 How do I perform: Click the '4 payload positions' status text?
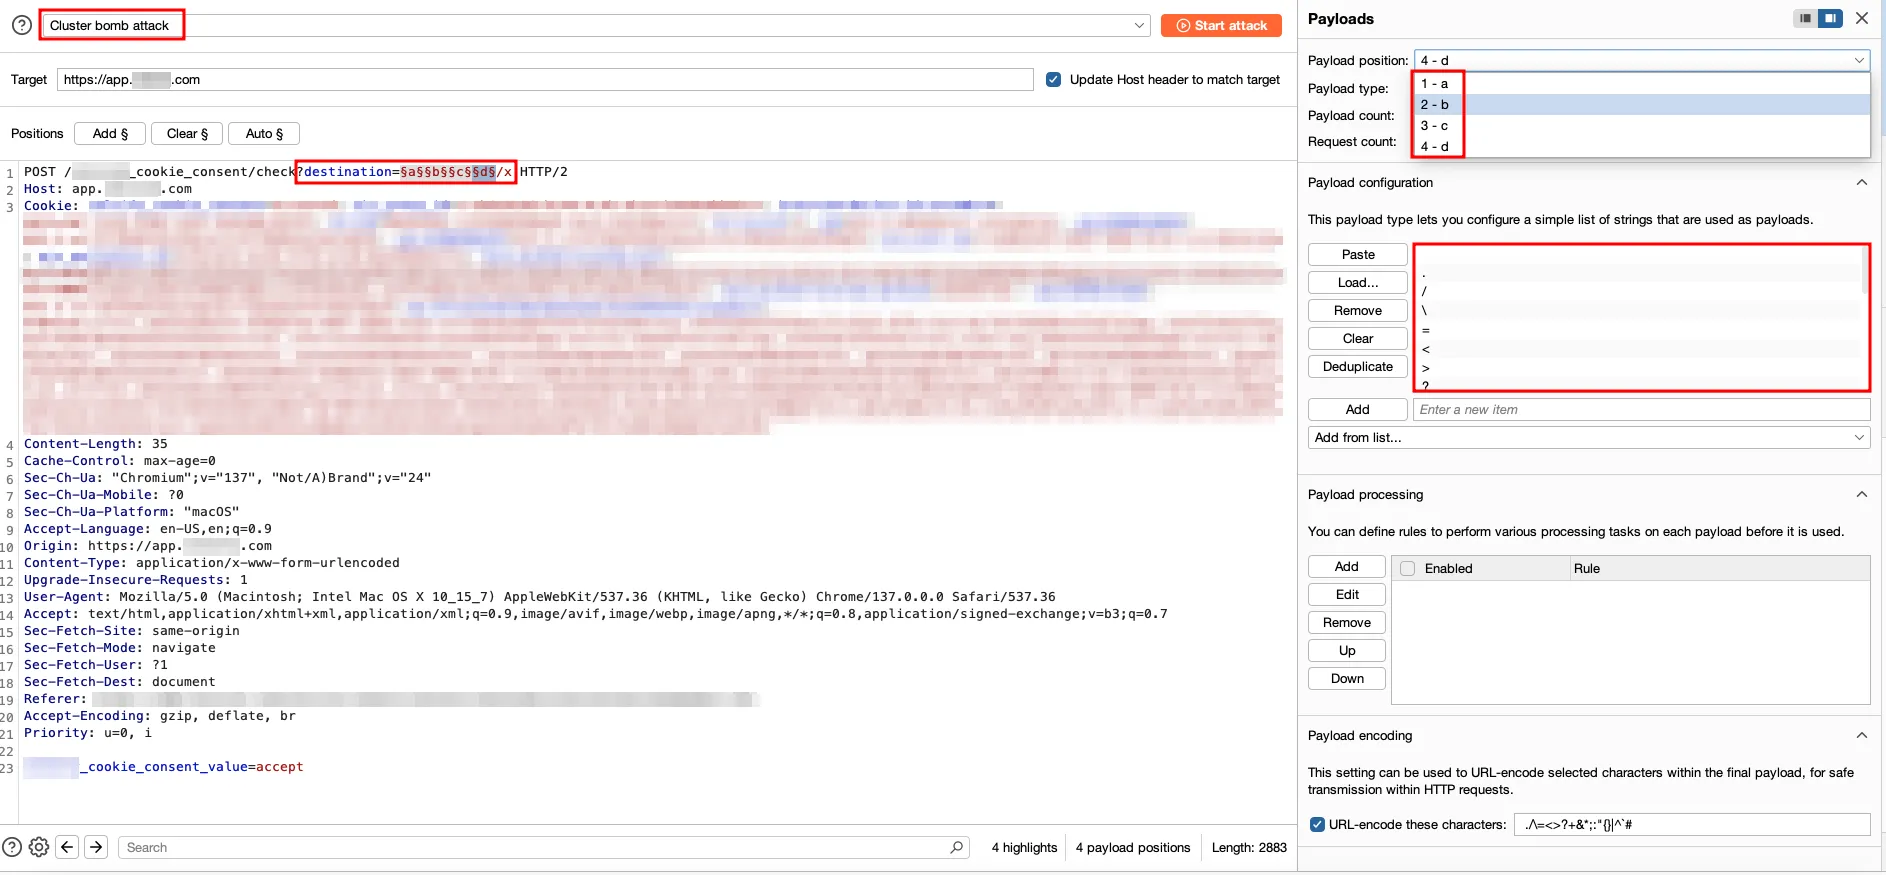coord(1133,847)
